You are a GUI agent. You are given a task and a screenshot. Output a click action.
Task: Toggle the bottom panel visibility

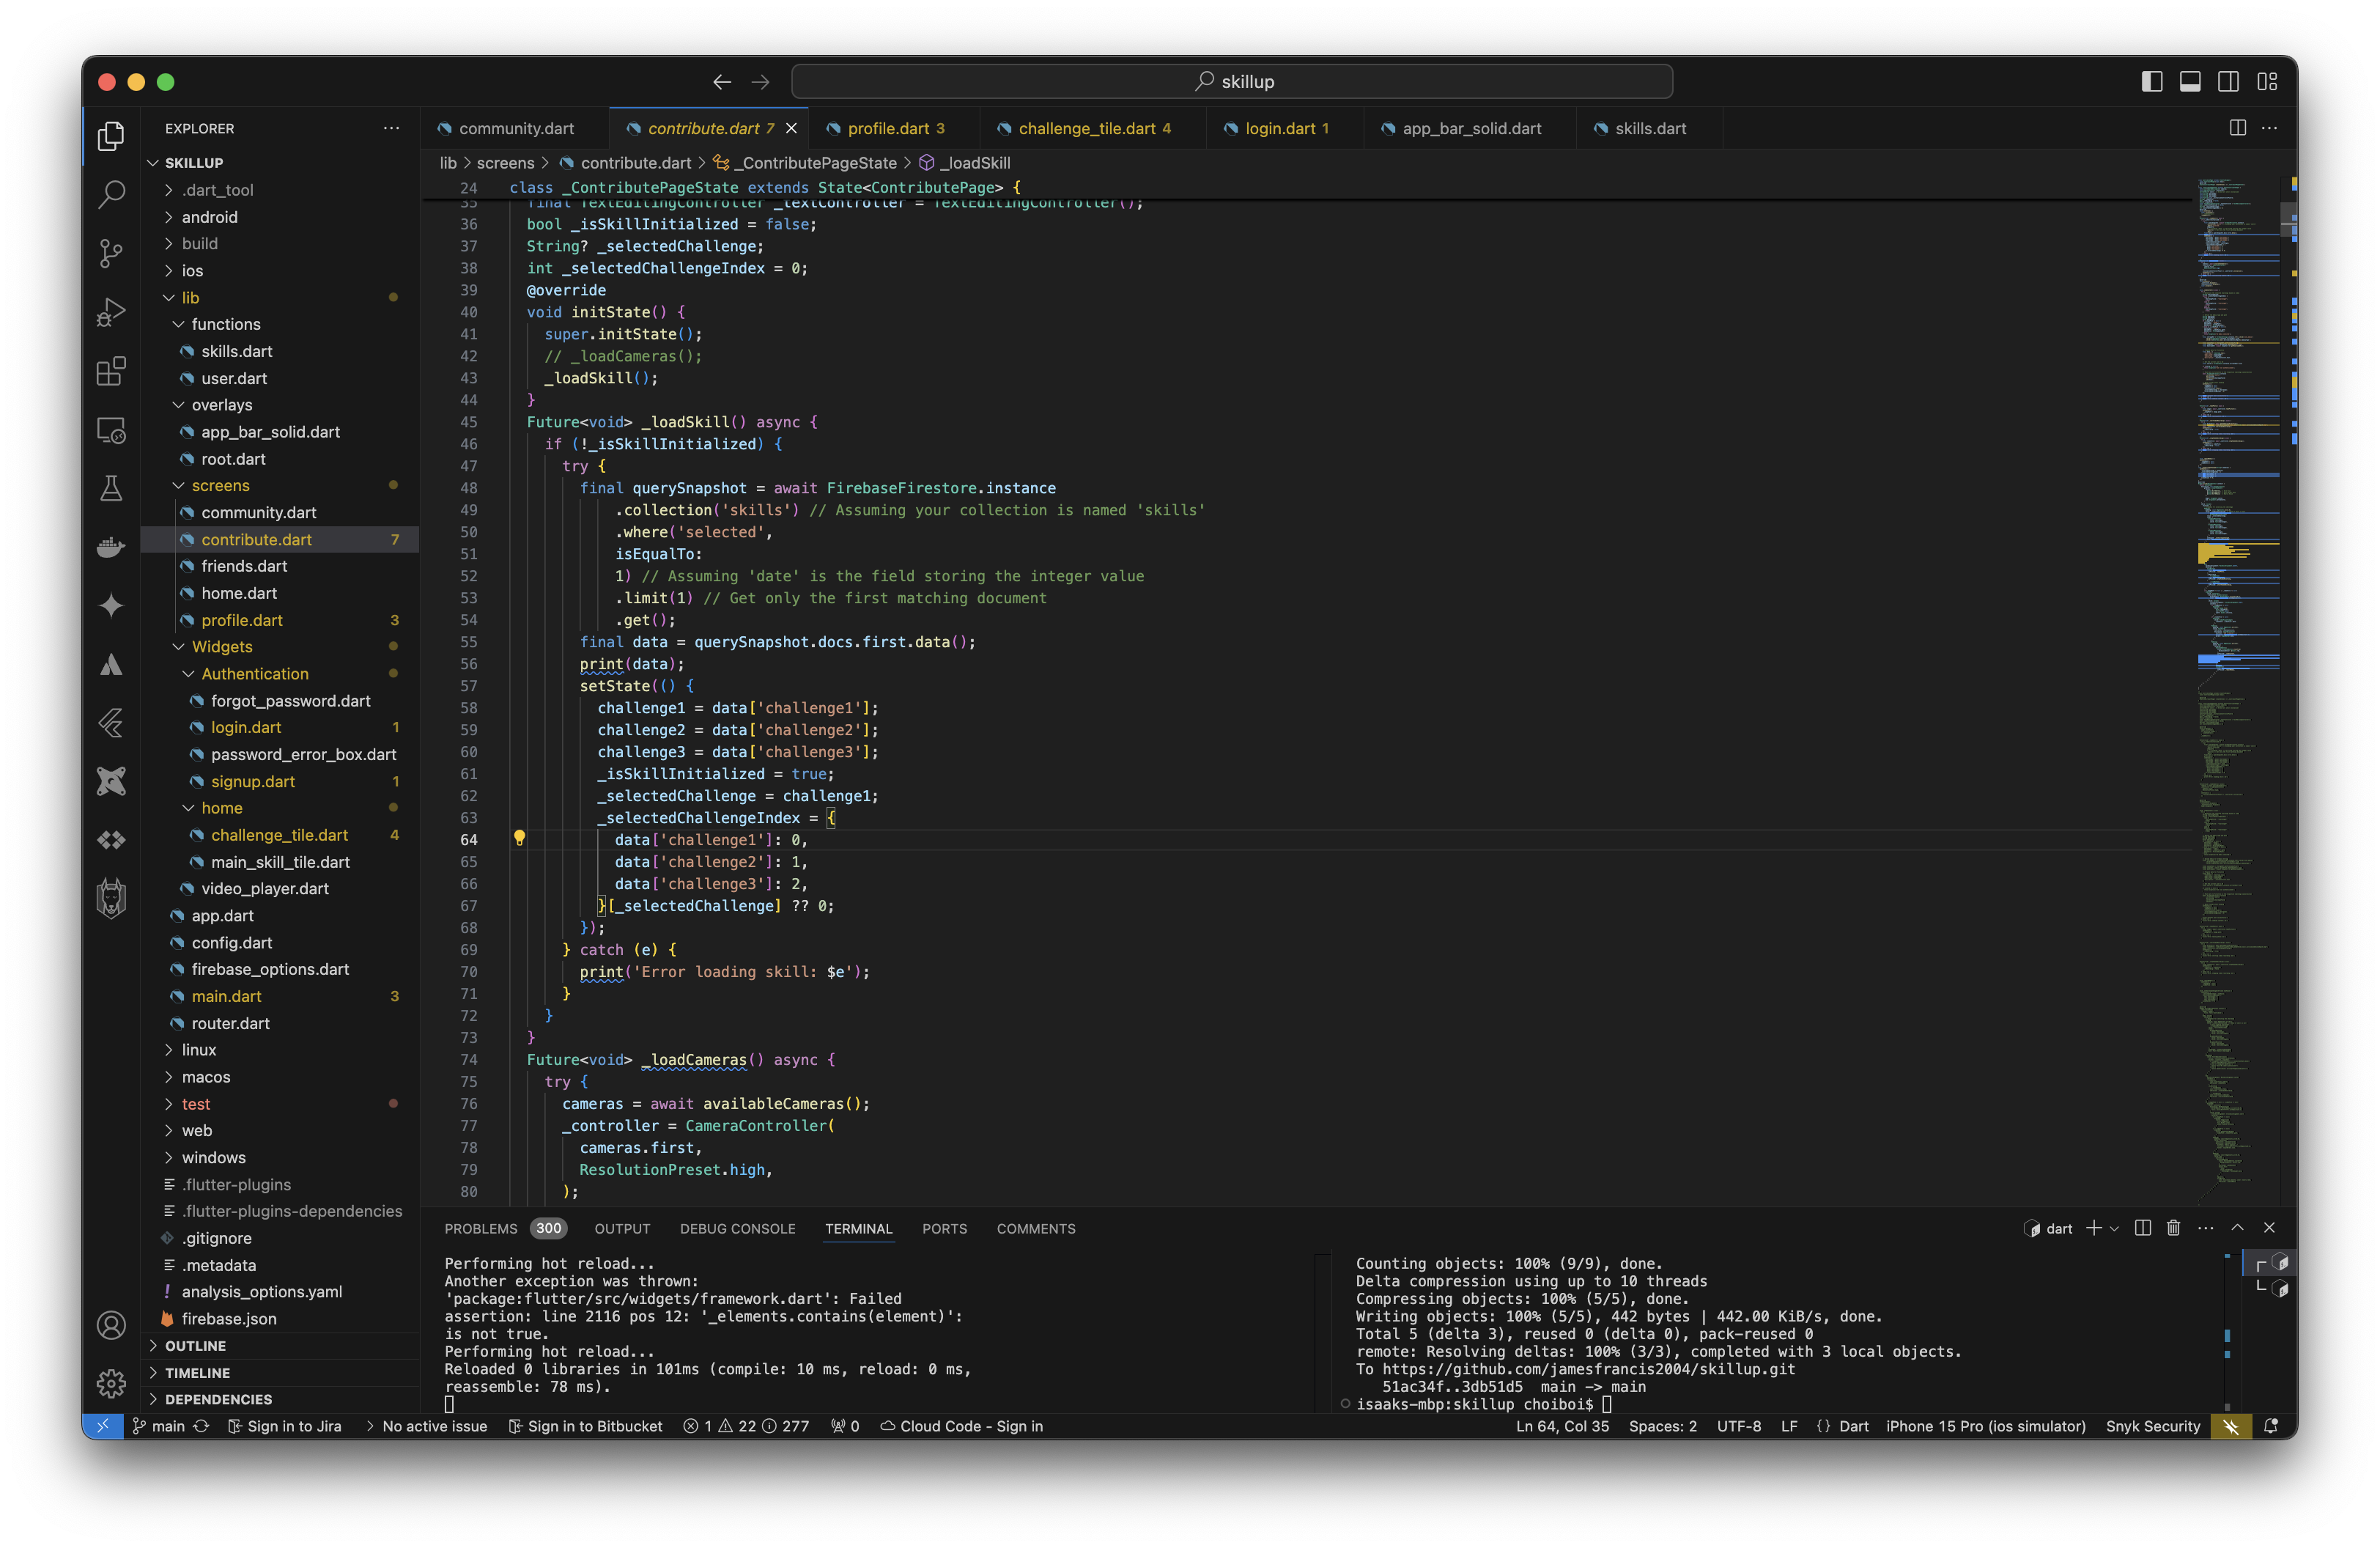[2190, 82]
